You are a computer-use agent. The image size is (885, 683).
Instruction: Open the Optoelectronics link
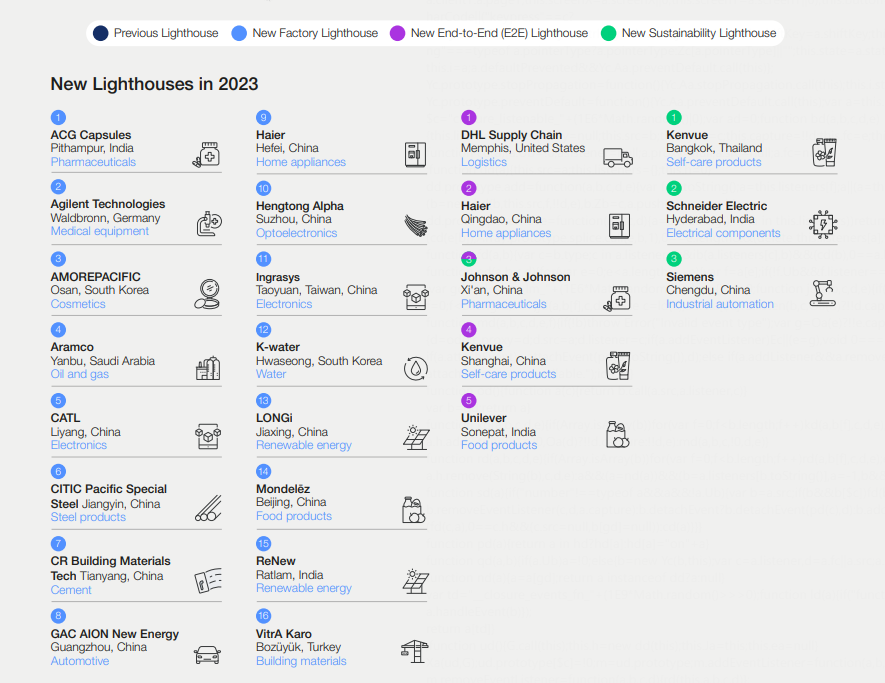pyautogui.click(x=296, y=233)
